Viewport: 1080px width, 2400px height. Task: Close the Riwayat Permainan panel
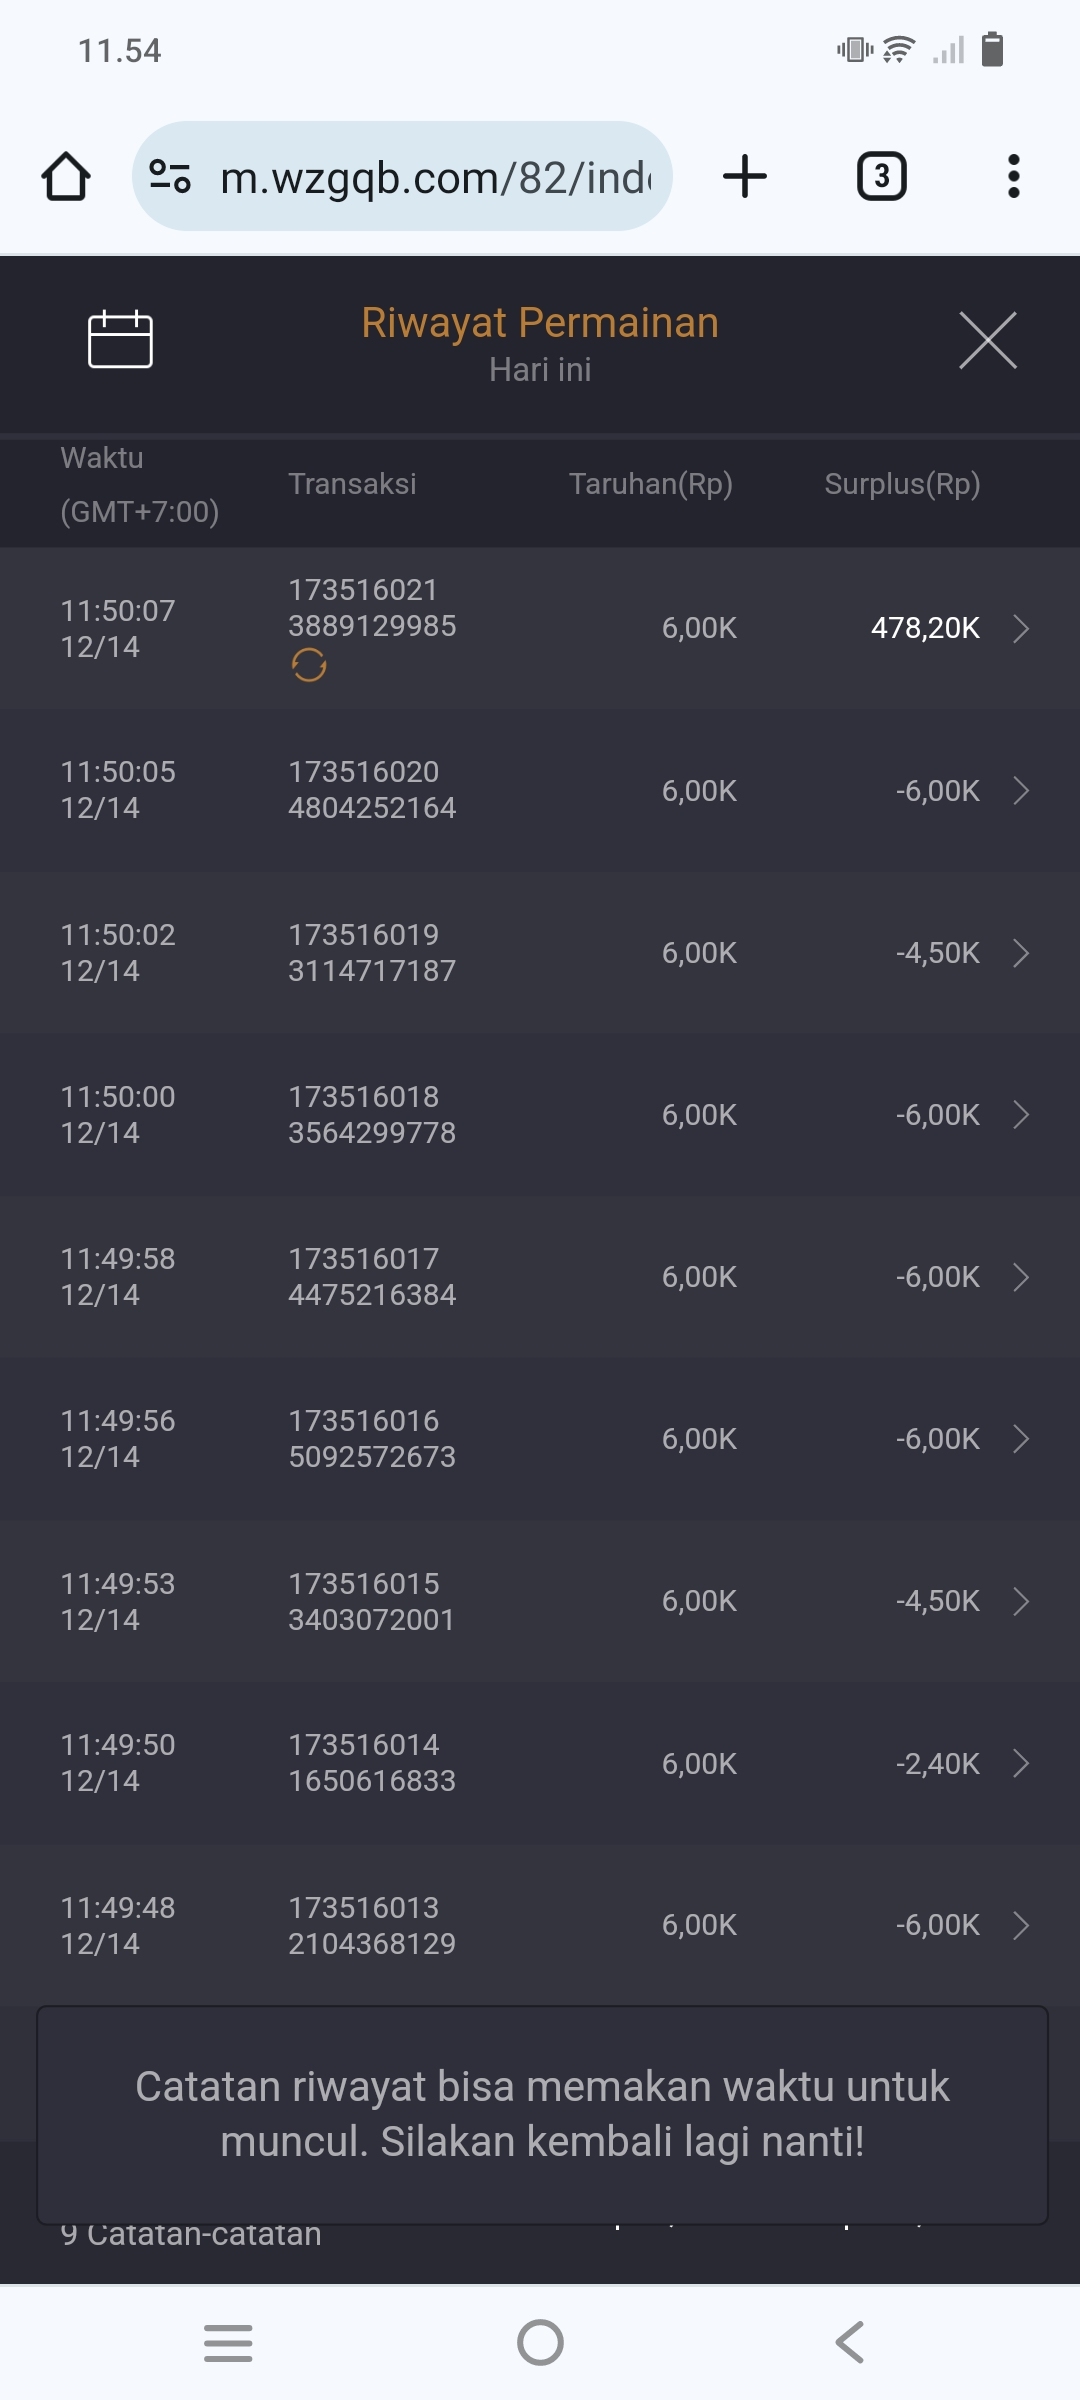(x=987, y=340)
